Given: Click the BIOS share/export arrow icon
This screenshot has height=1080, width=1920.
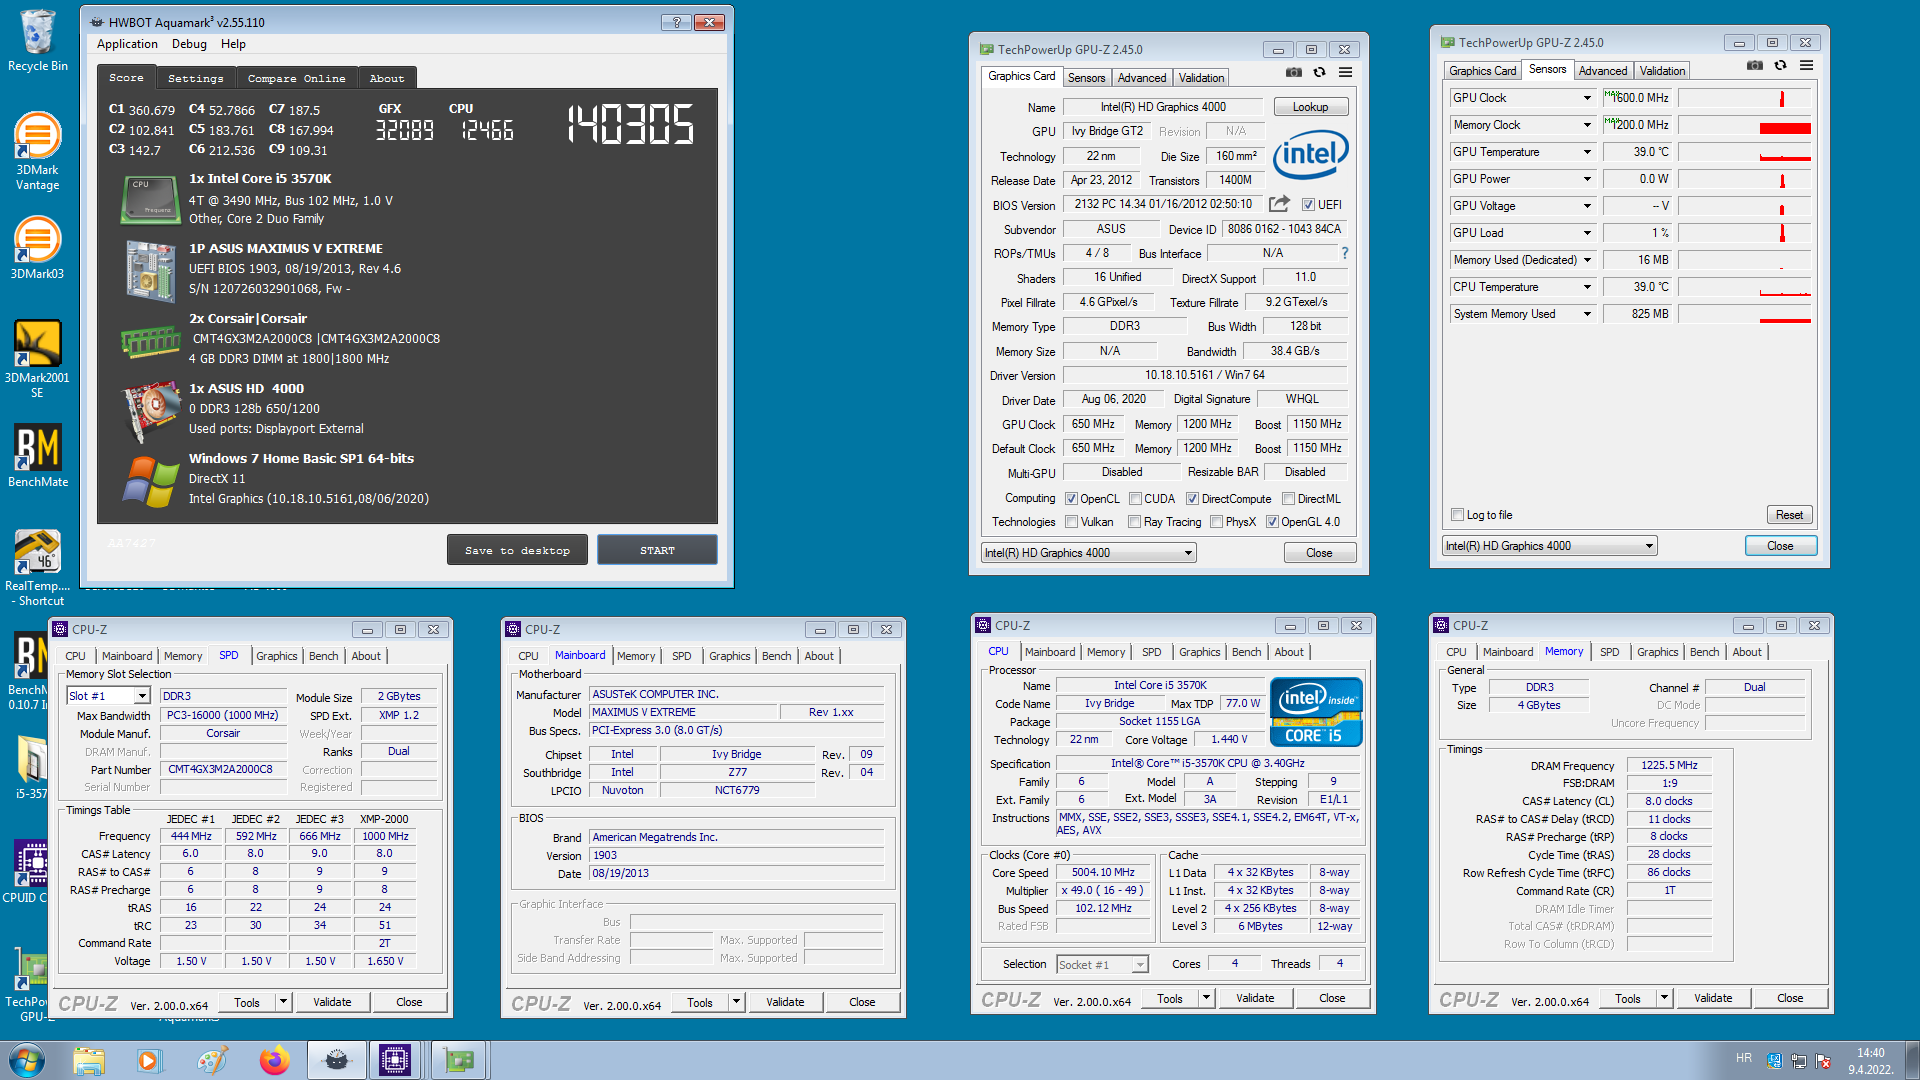Looking at the screenshot, I should (1279, 204).
